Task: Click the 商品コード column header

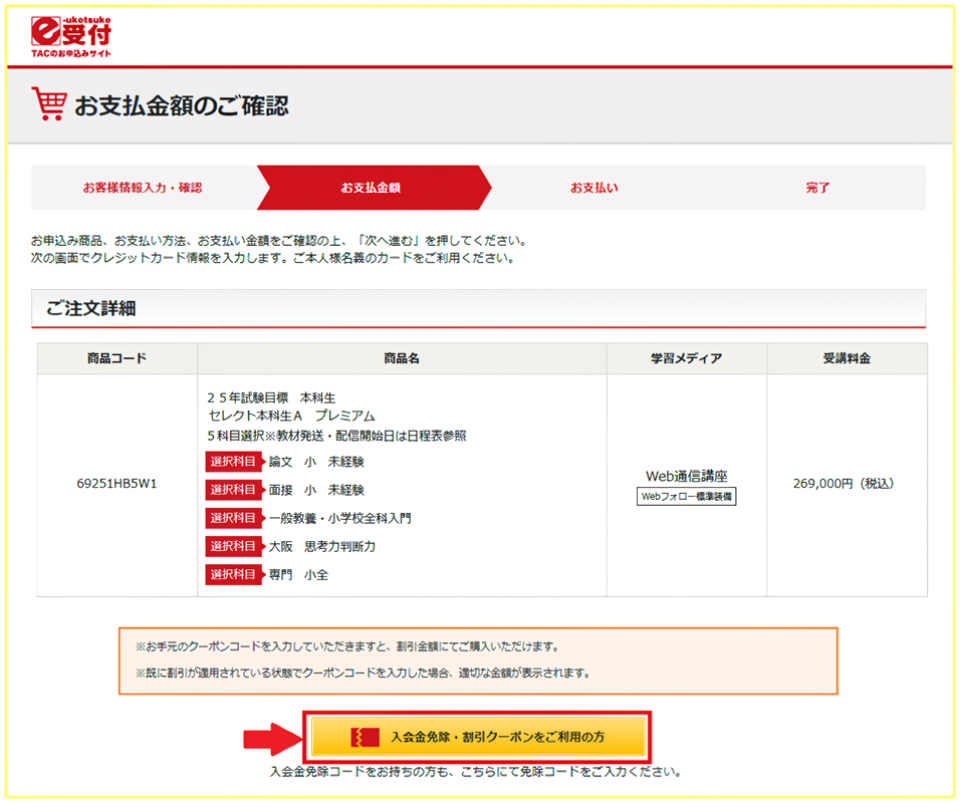Action: click(117, 359)
